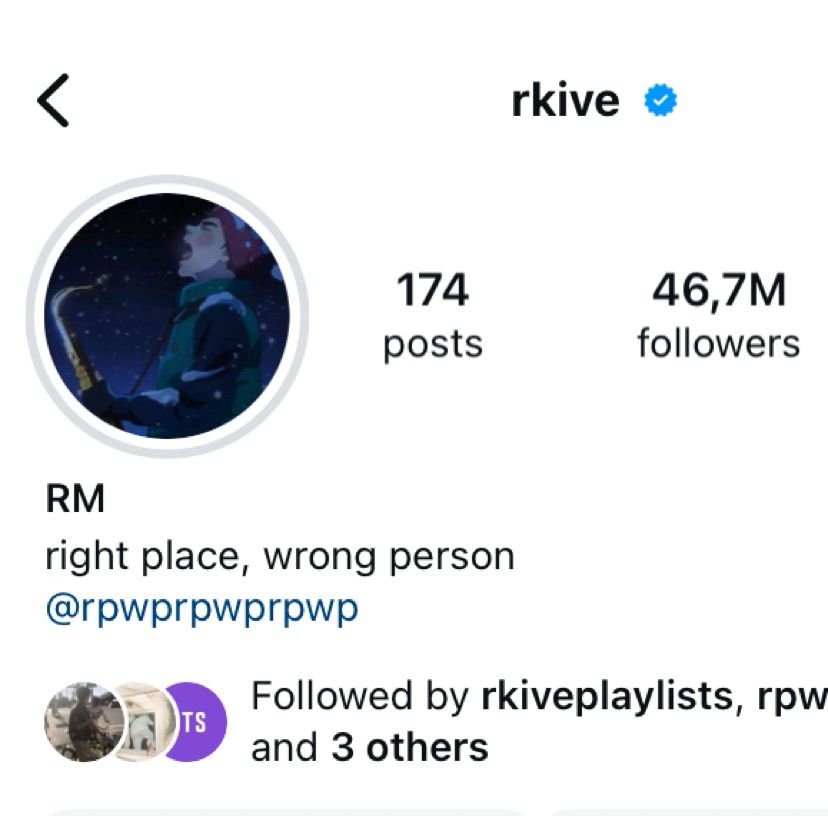Open the @rpwprpwprpwp mention link
Image resolution: width=828 pixels, height=816 pixels.
[202, 609]
